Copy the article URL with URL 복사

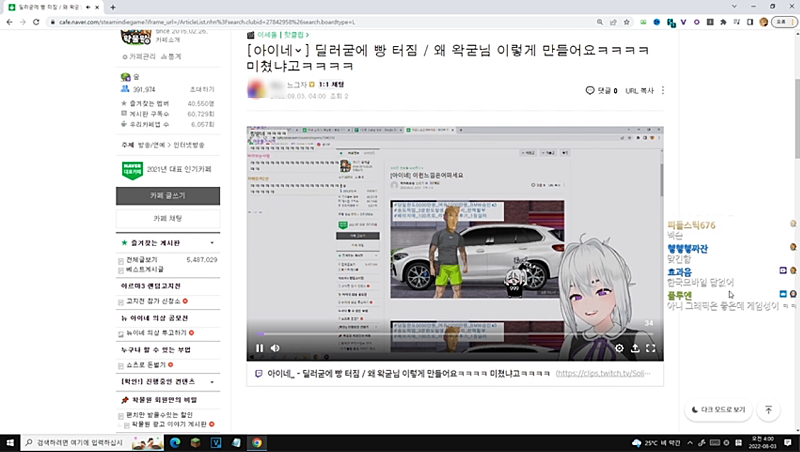click(x=639, y=91)
